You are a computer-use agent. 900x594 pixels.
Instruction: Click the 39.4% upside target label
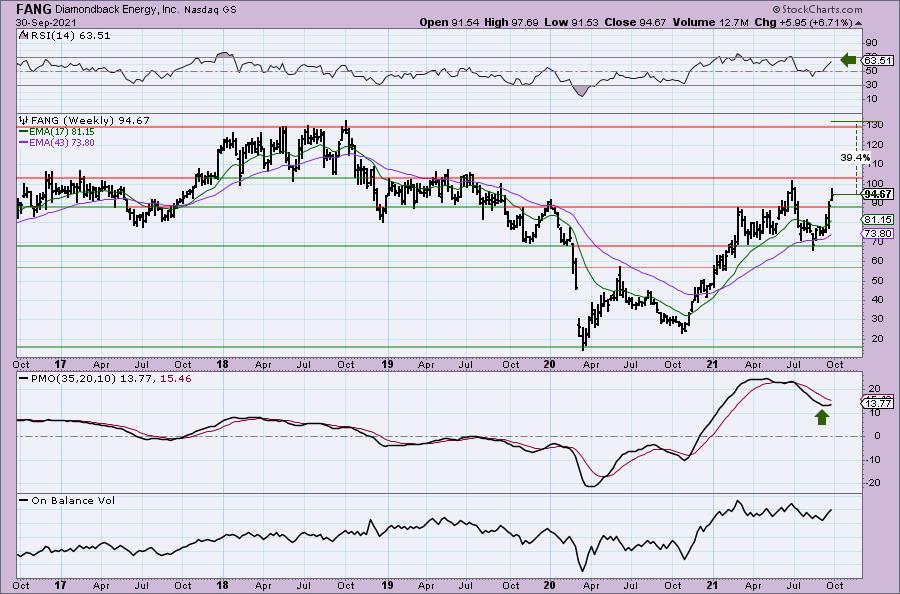click(x=855, y=158)
